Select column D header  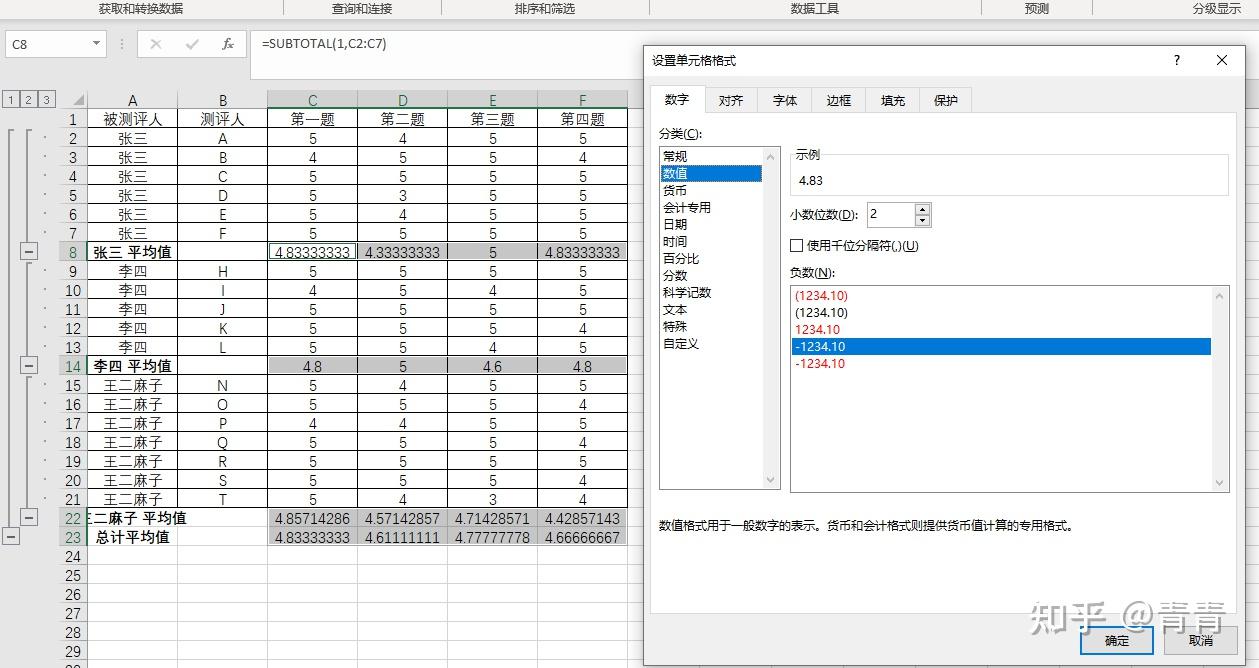pyautogui.click(x=403, y=100)
